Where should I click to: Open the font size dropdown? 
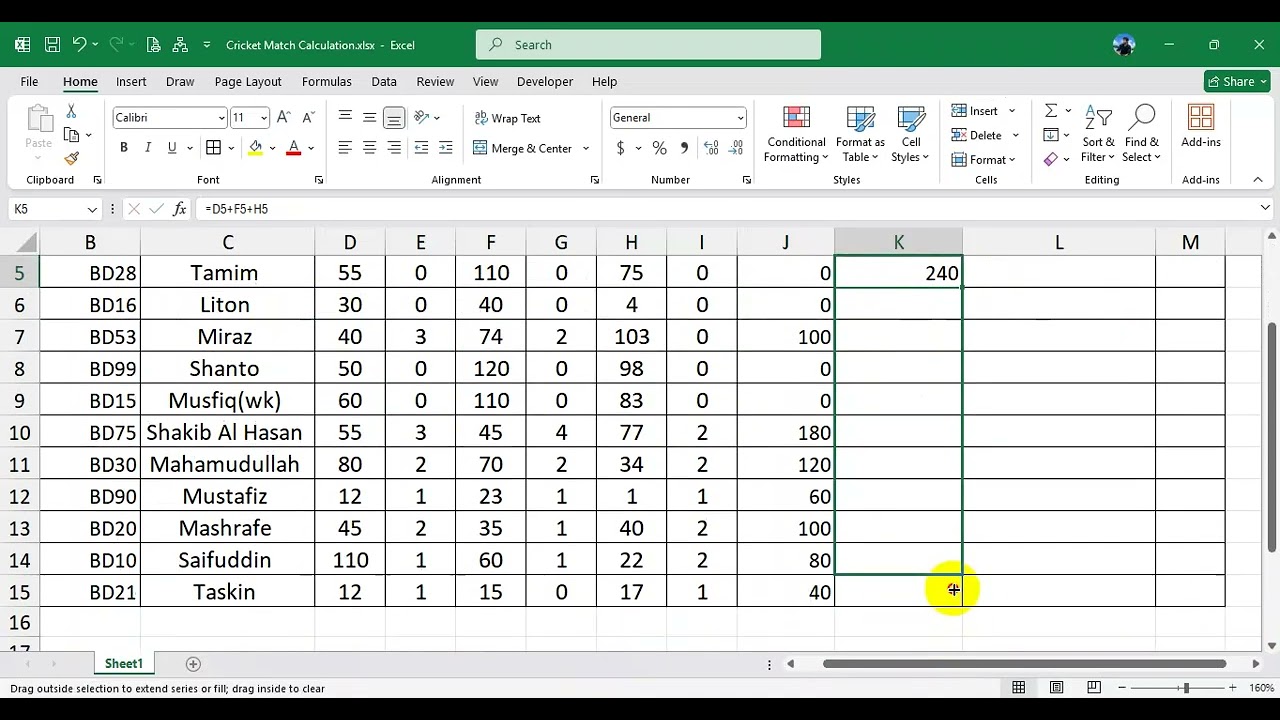[263, 118]
